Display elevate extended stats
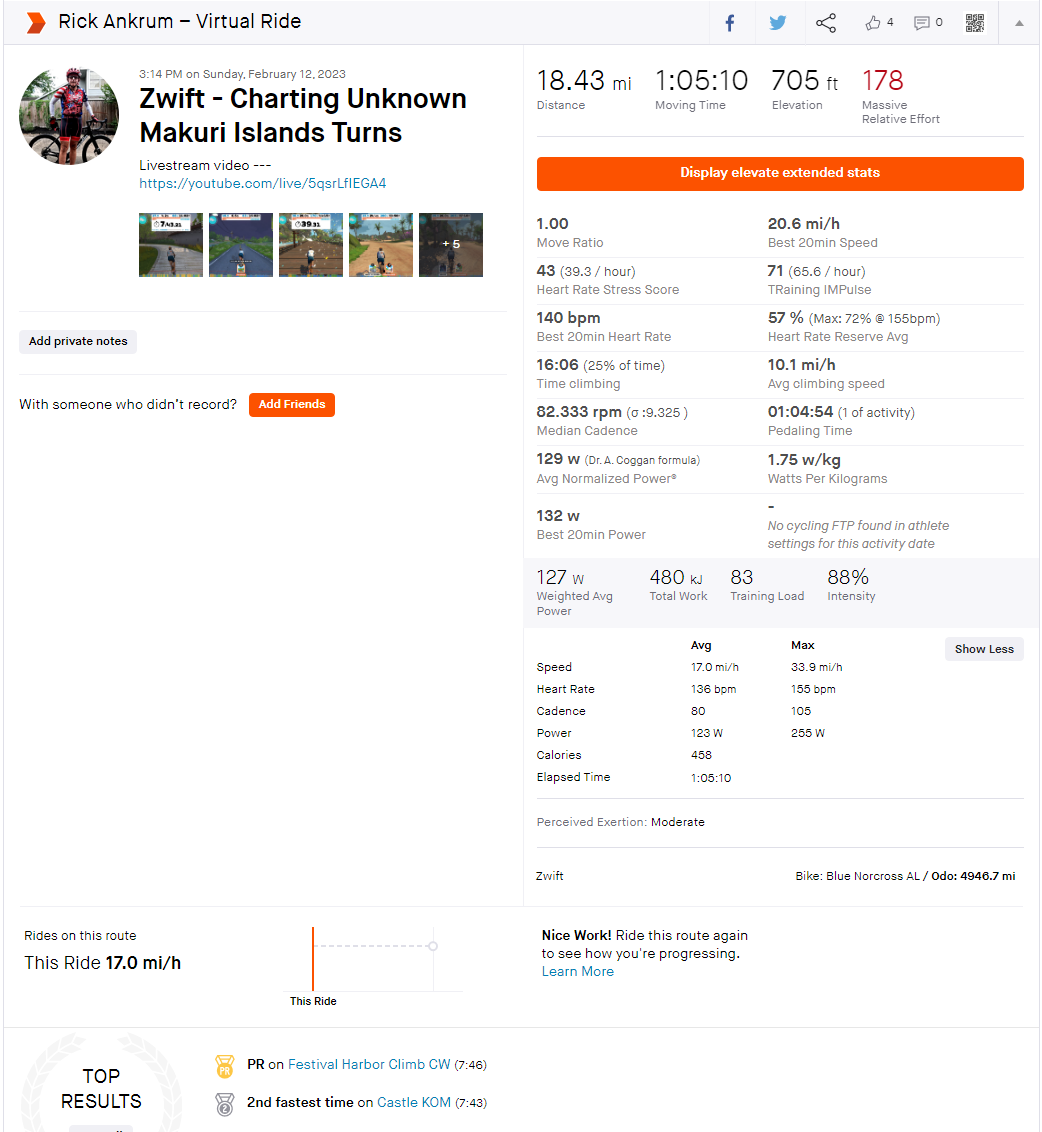Viewport: 1042px width, 1132px height. (780, 173)
